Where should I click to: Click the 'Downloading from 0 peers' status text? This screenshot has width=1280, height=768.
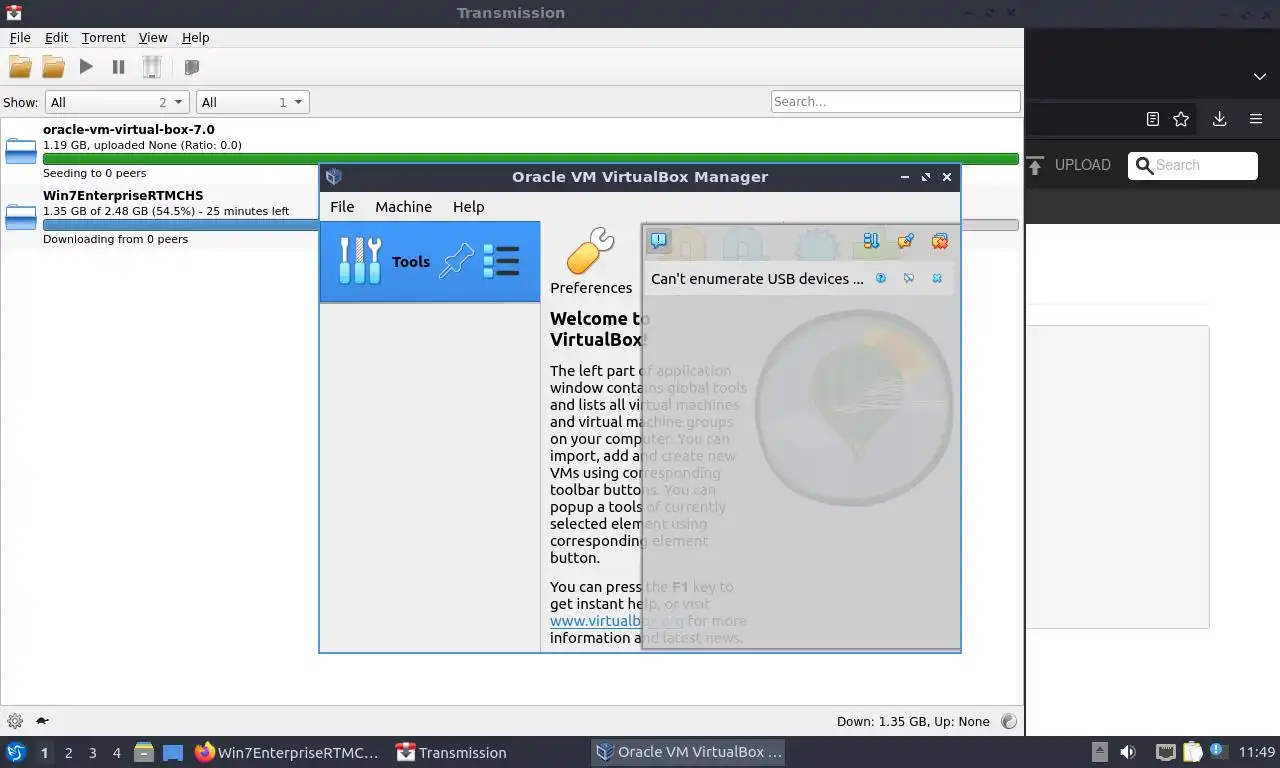point(115,239)
